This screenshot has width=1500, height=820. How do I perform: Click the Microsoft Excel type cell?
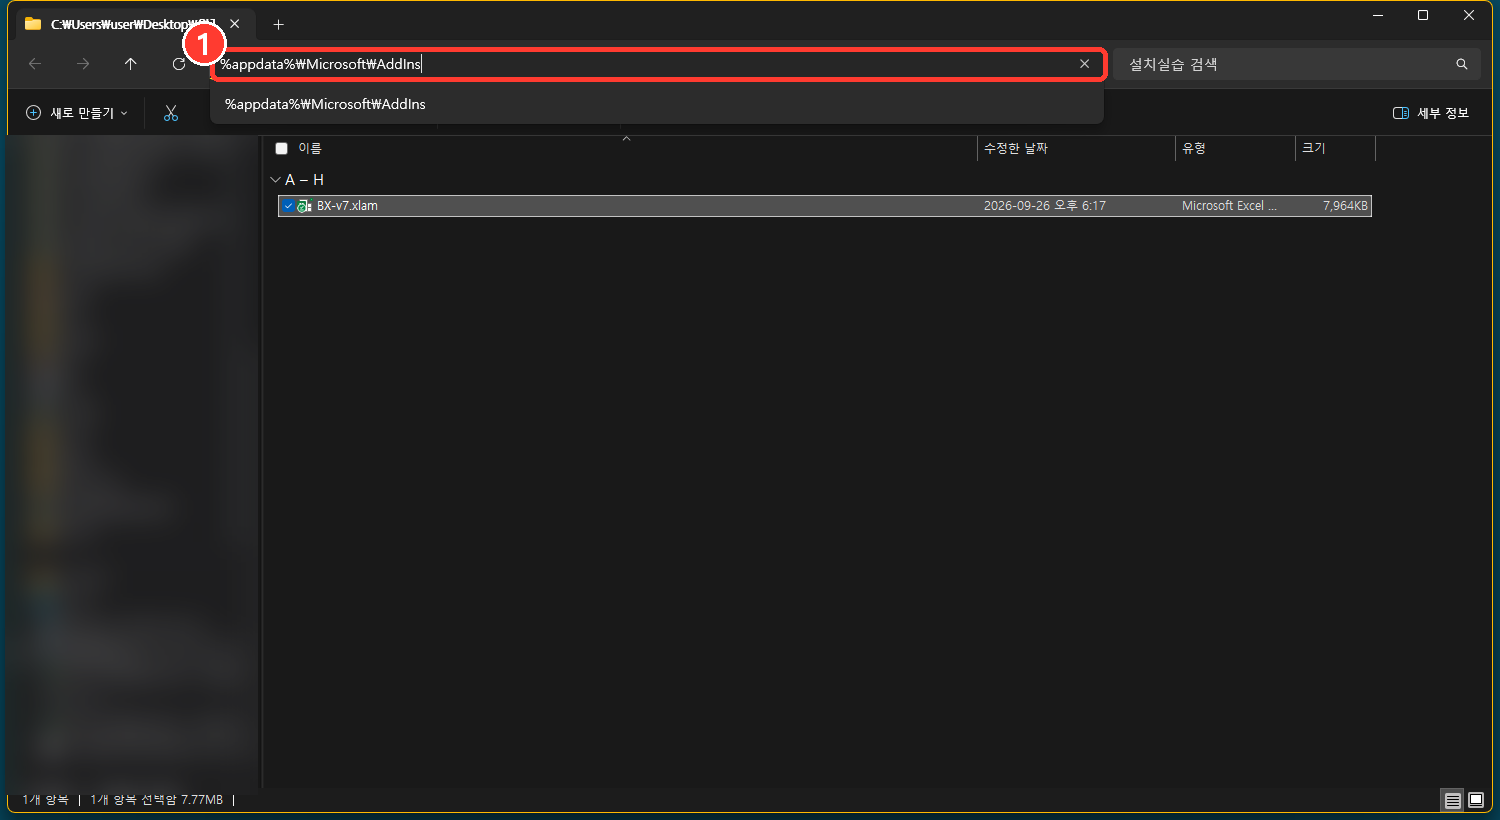(1229, 206)
